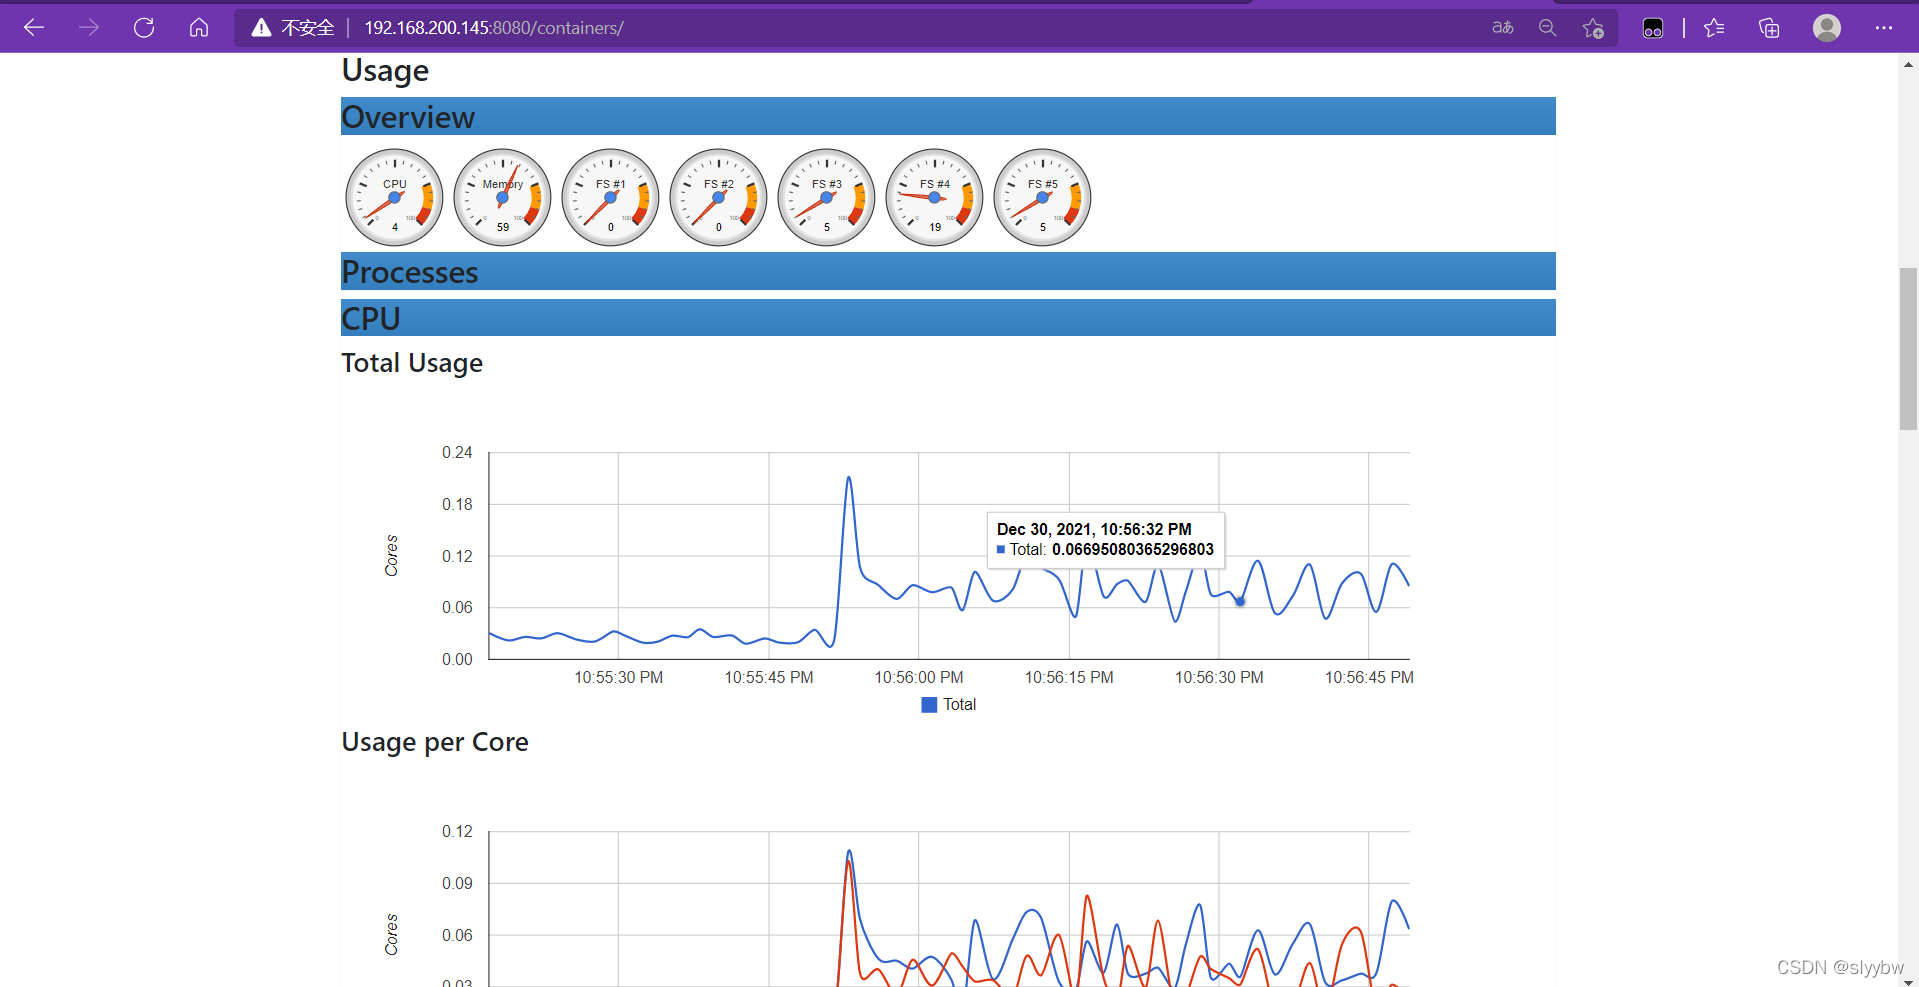Go back using the browser back arrow

(x=34, y=28)
